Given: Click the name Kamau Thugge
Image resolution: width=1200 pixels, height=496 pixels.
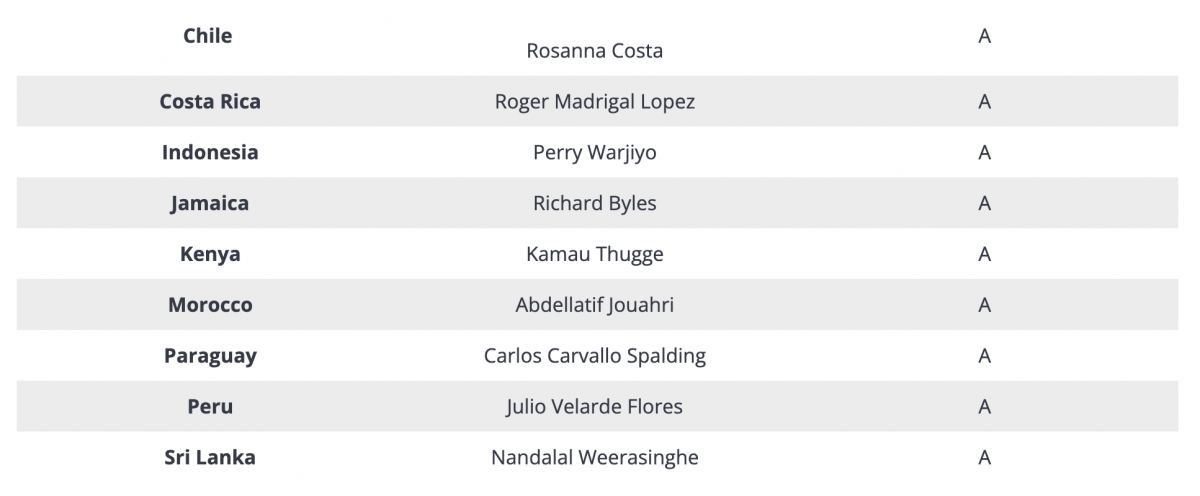Looking at the screenshot, I should [595, 255].
